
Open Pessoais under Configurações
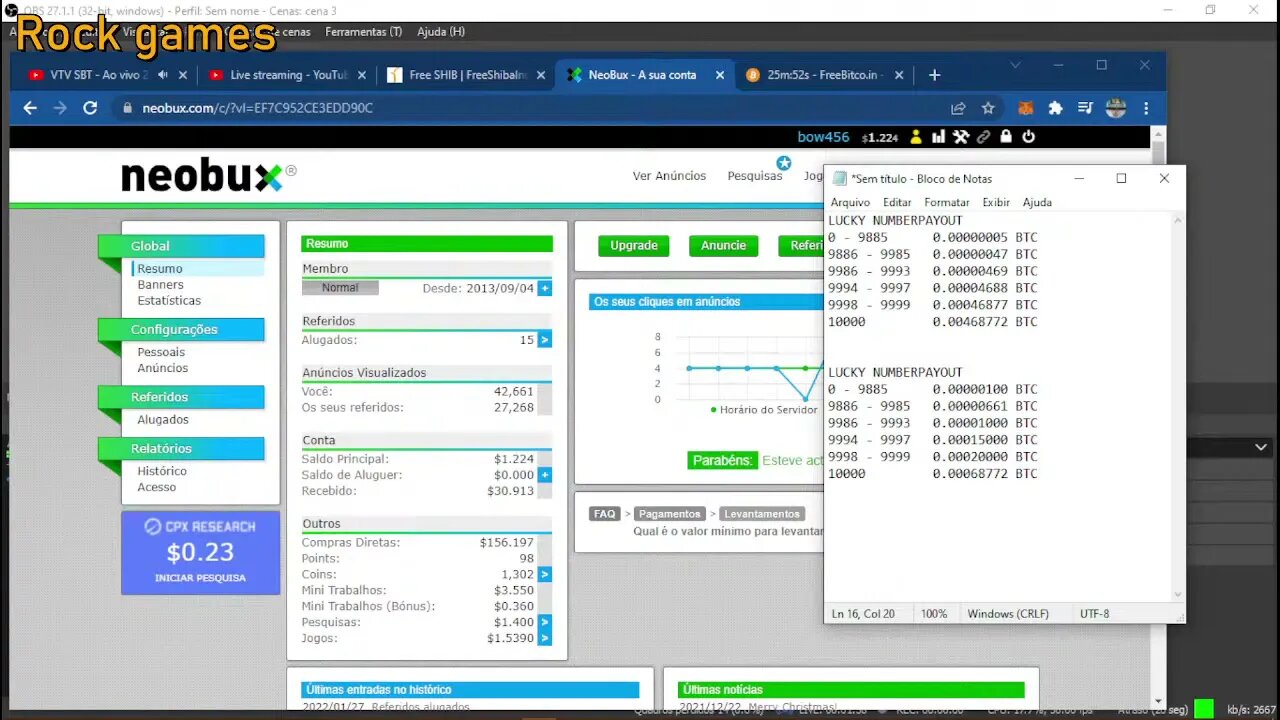point(161,352)
